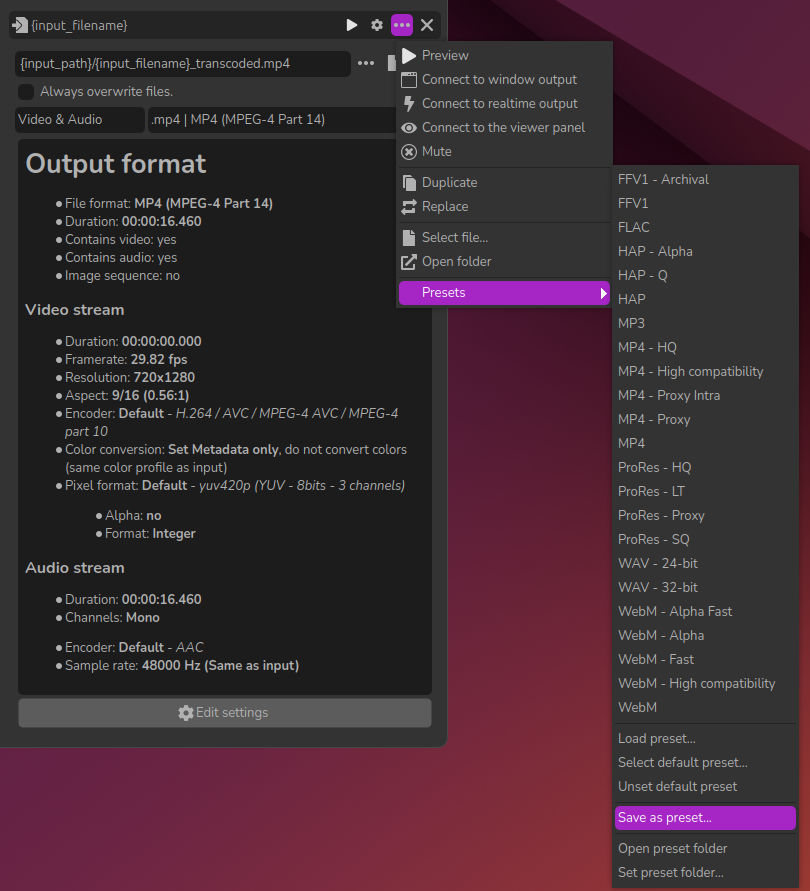Open settings via the header gear icon
The image size is (810, 891).
point(377,25)
